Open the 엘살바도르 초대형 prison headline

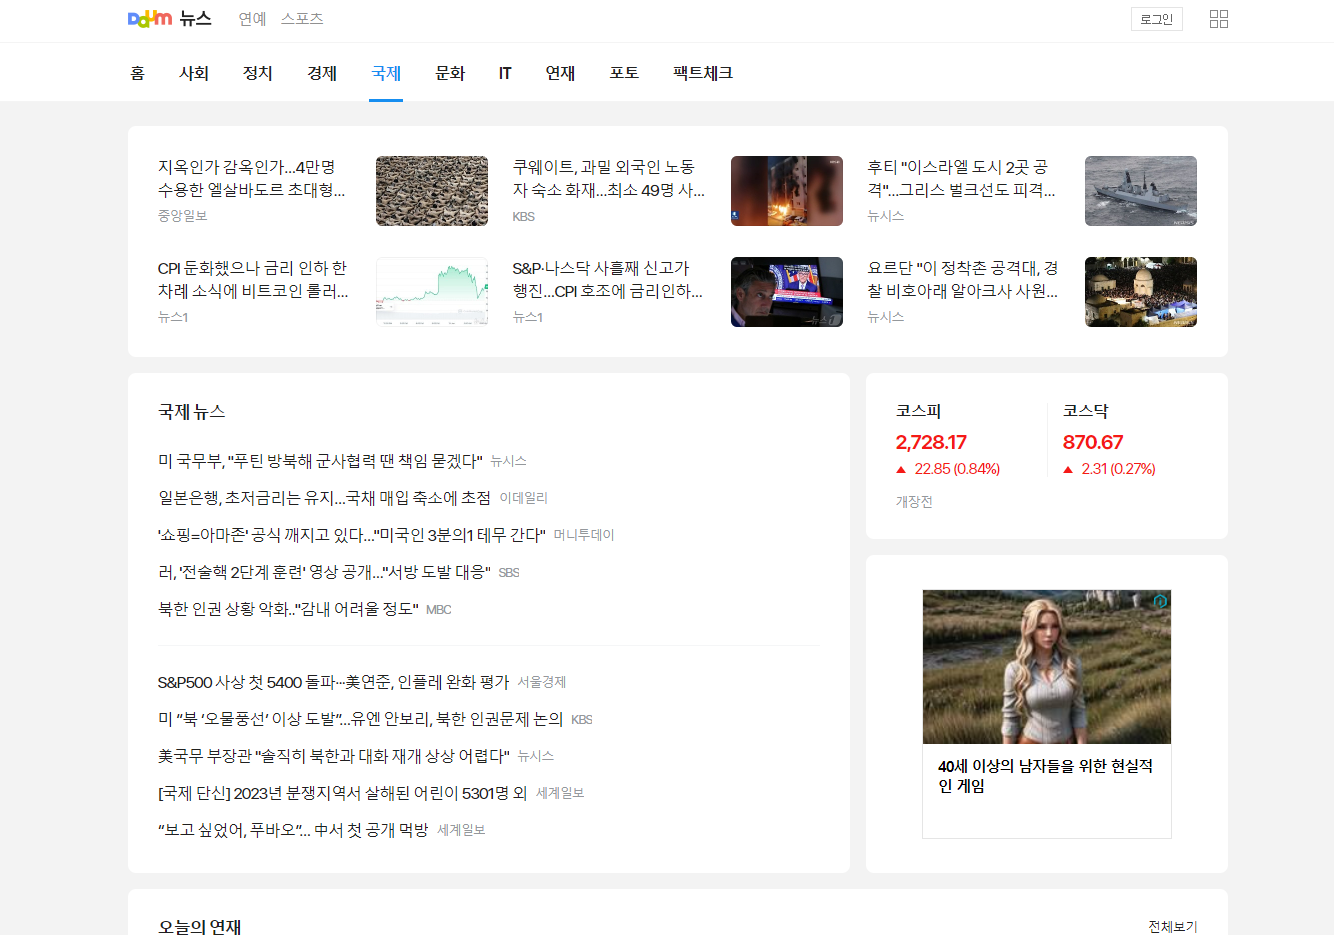point(251,178)
